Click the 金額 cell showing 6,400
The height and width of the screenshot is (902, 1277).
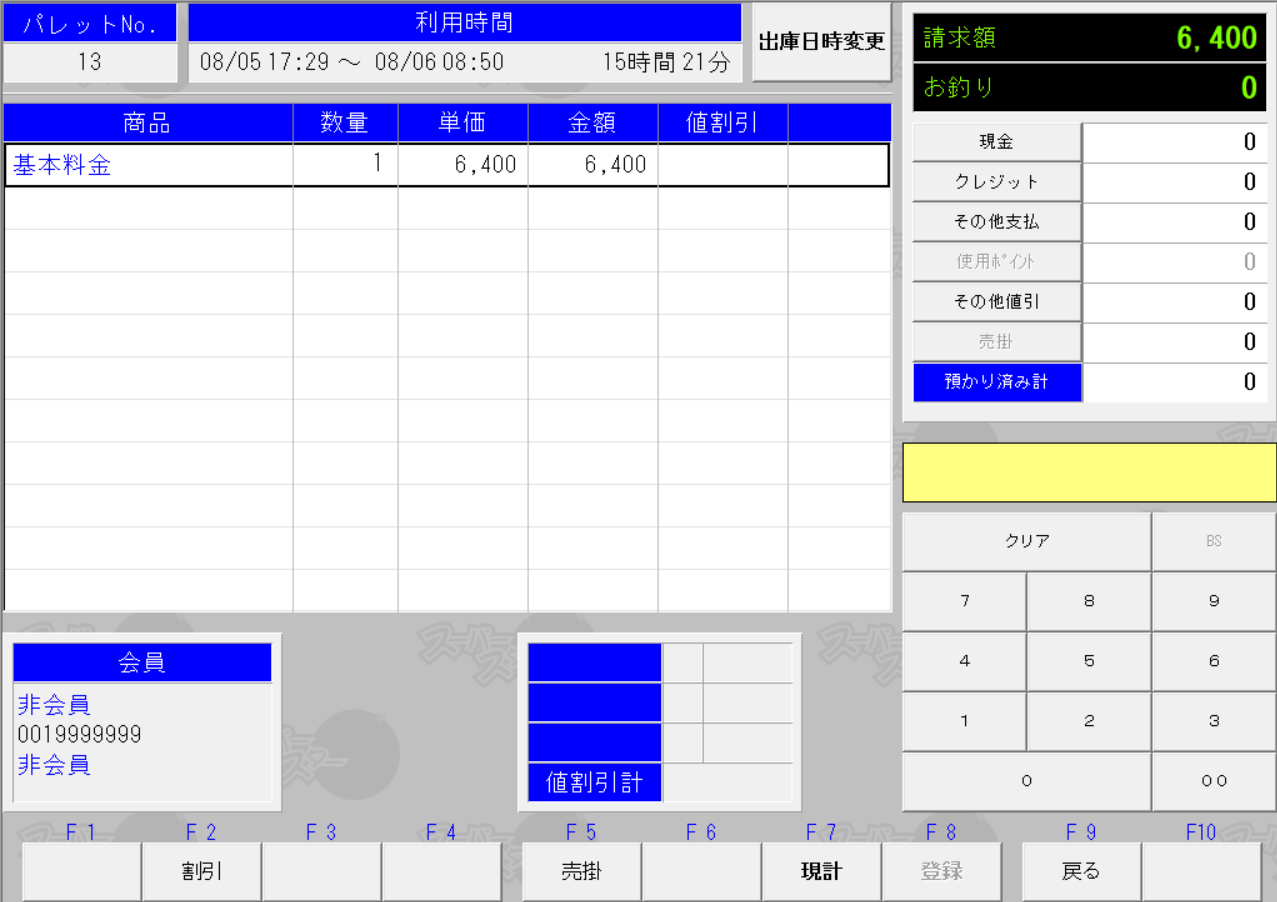tap(593, 165)
